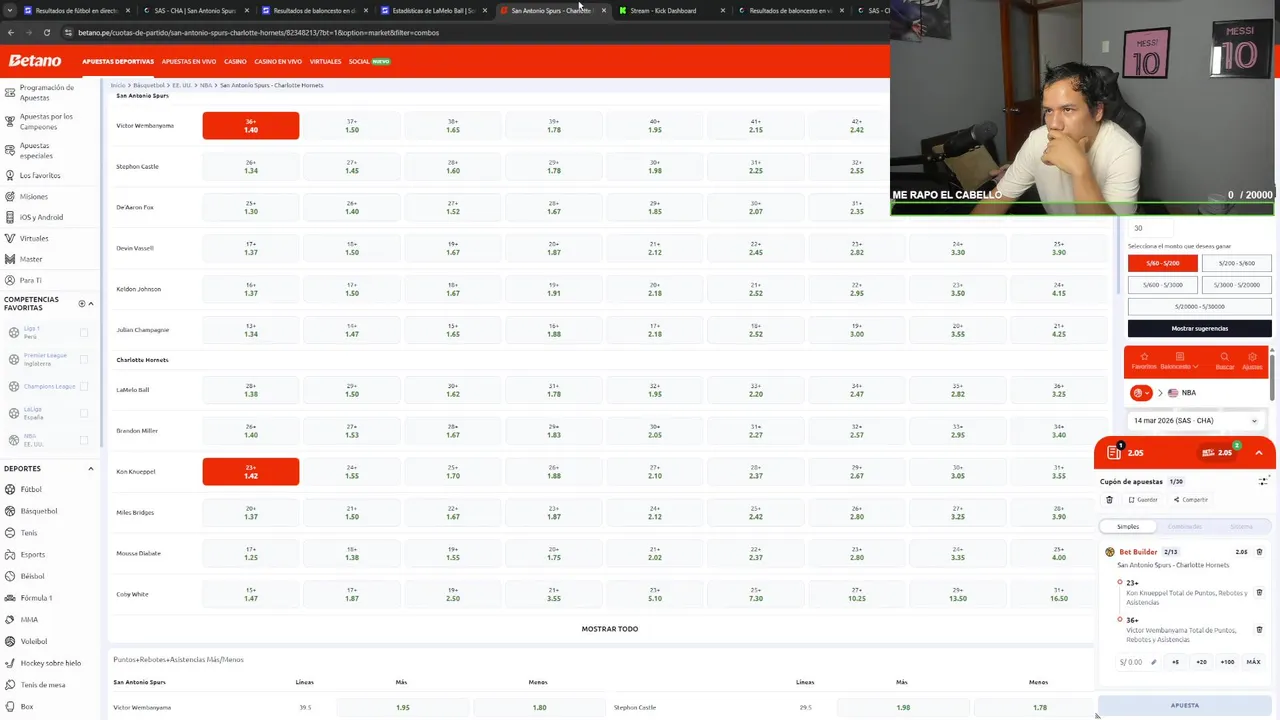
Task: Open Social top menu item
Action: [x=369, y=62]
